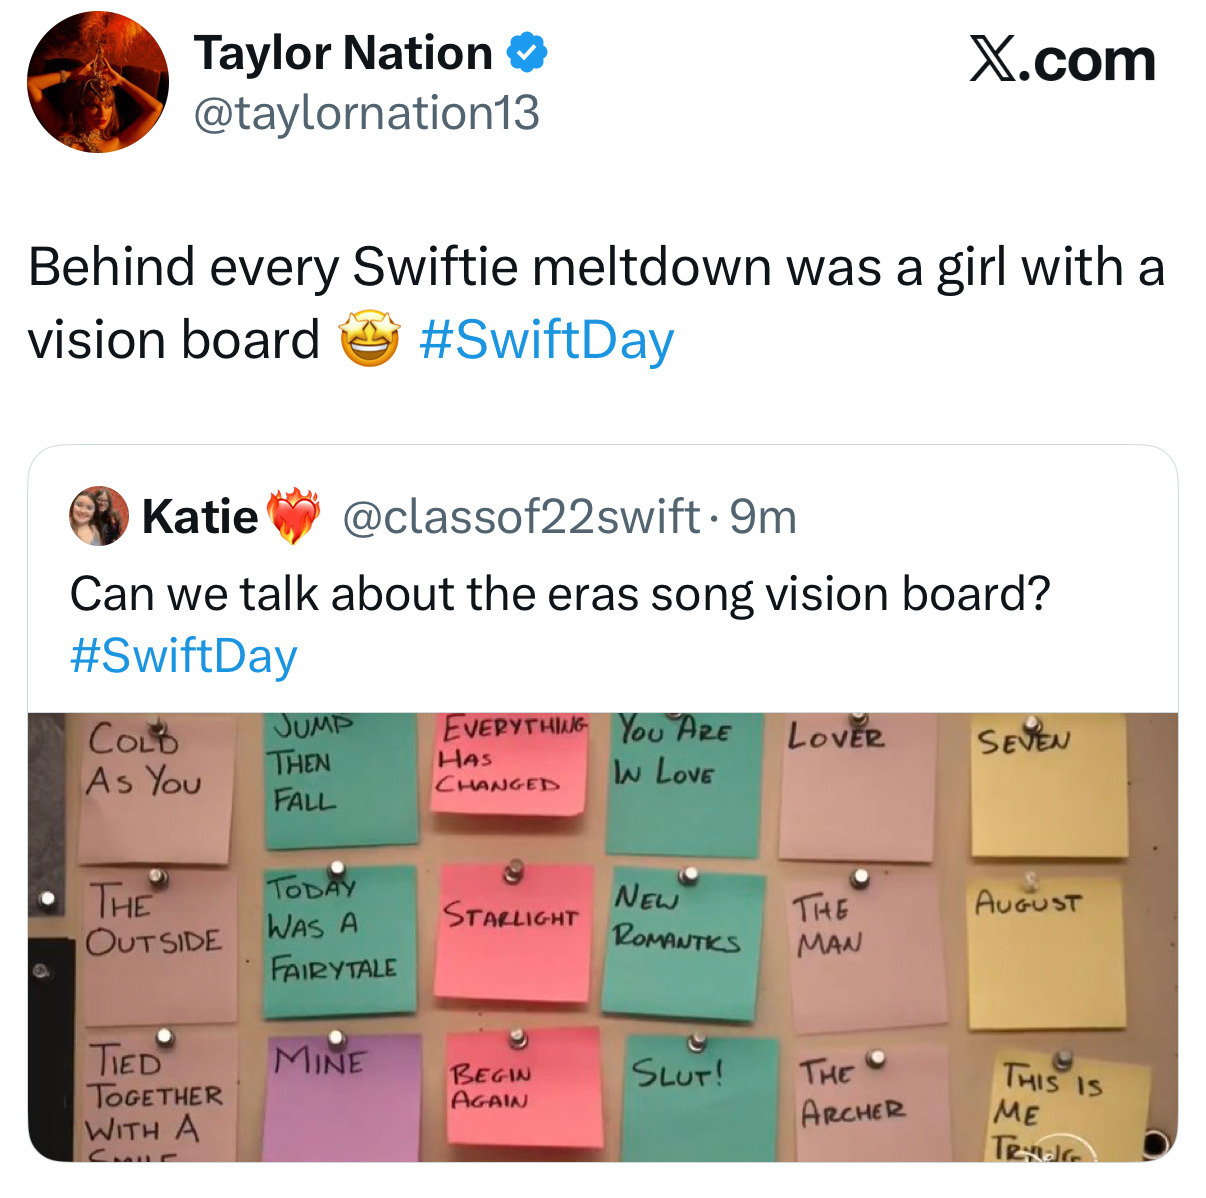The image size is (1206, 1198).
Task: Click Taylor Nation's profile avatar
Action: 98,82
